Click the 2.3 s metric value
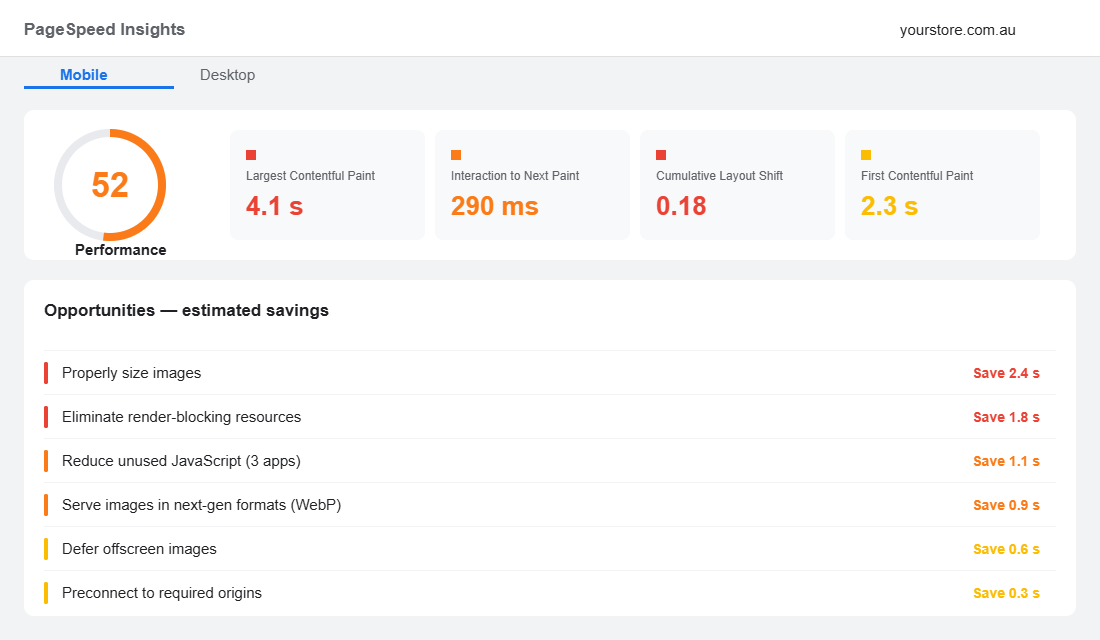This screenshot has height=640, width=1100. (x=890, y=206)
